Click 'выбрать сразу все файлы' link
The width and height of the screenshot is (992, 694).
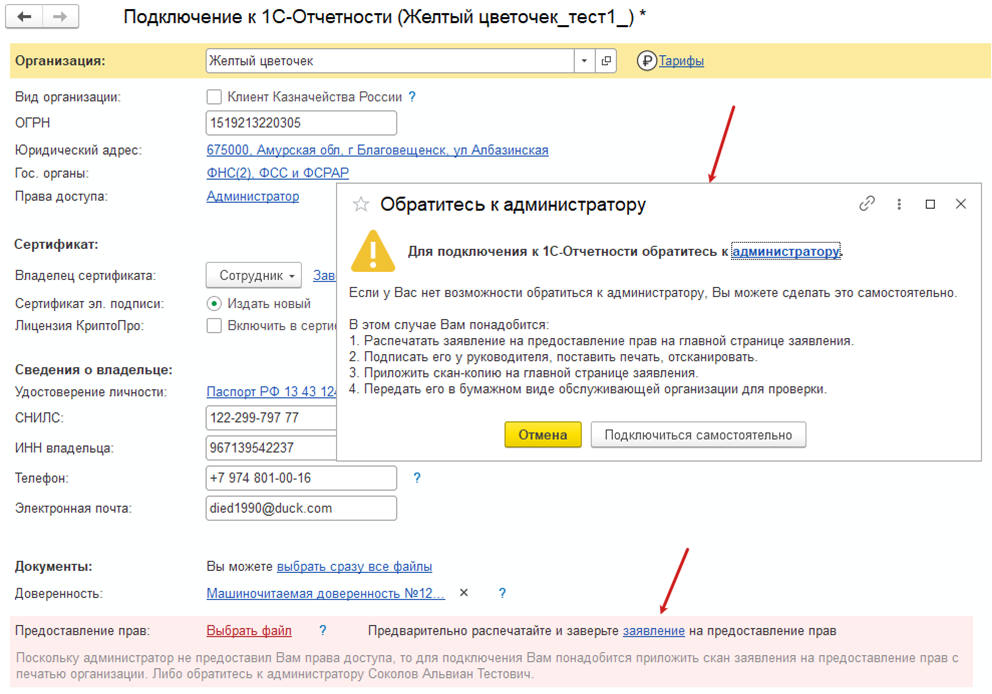(354, 566)
